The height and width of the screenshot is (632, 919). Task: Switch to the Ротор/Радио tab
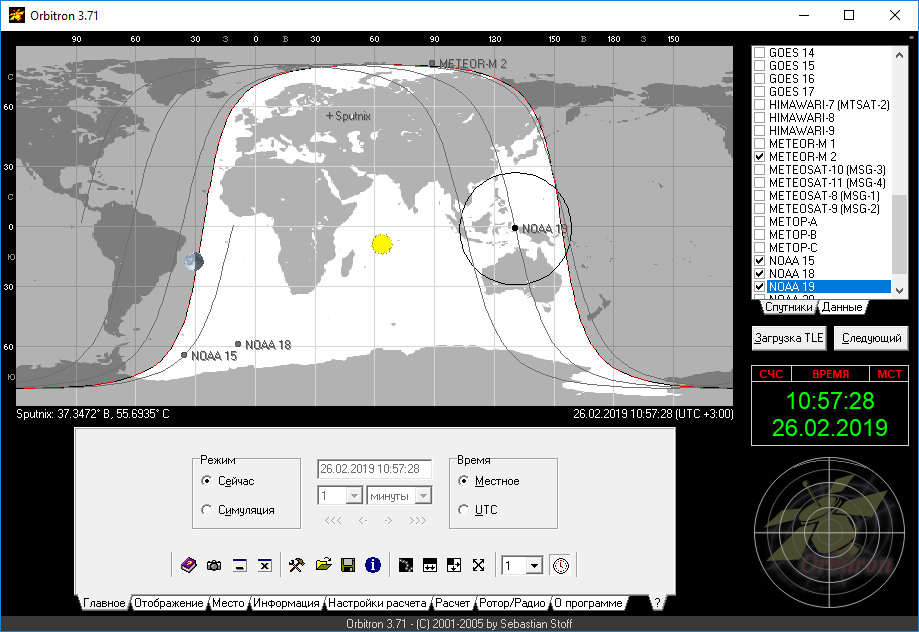(512, 603)
